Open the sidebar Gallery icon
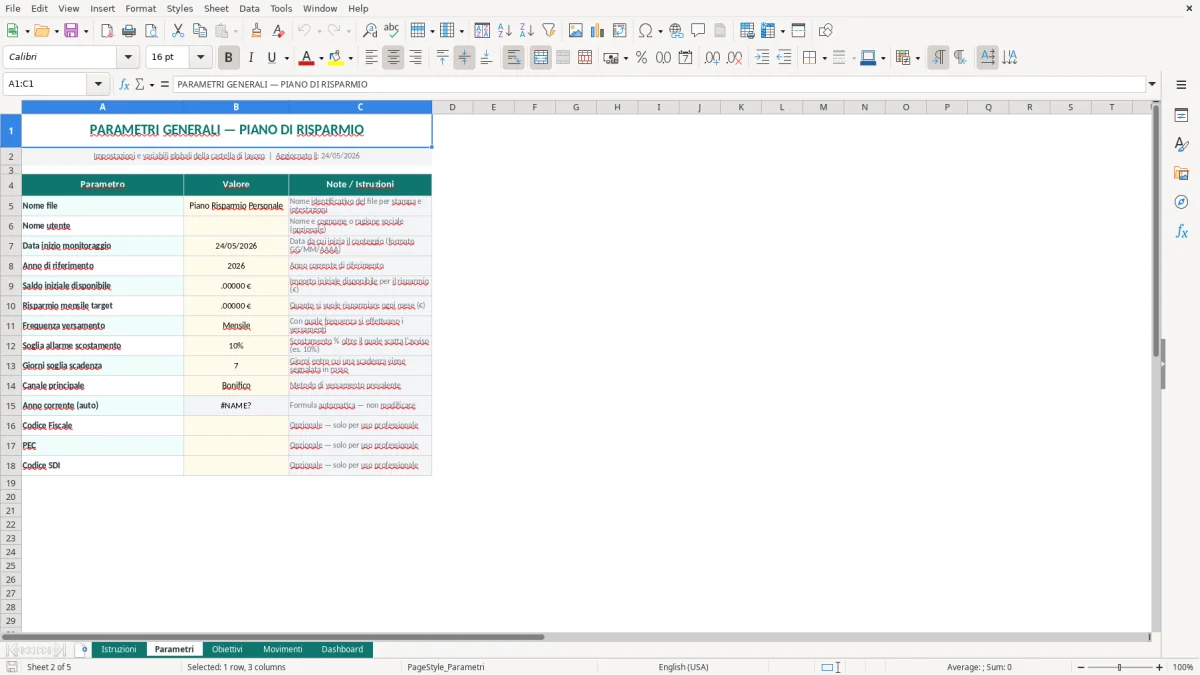This screenshot has height=675, width=1200. pos(1181,173)
